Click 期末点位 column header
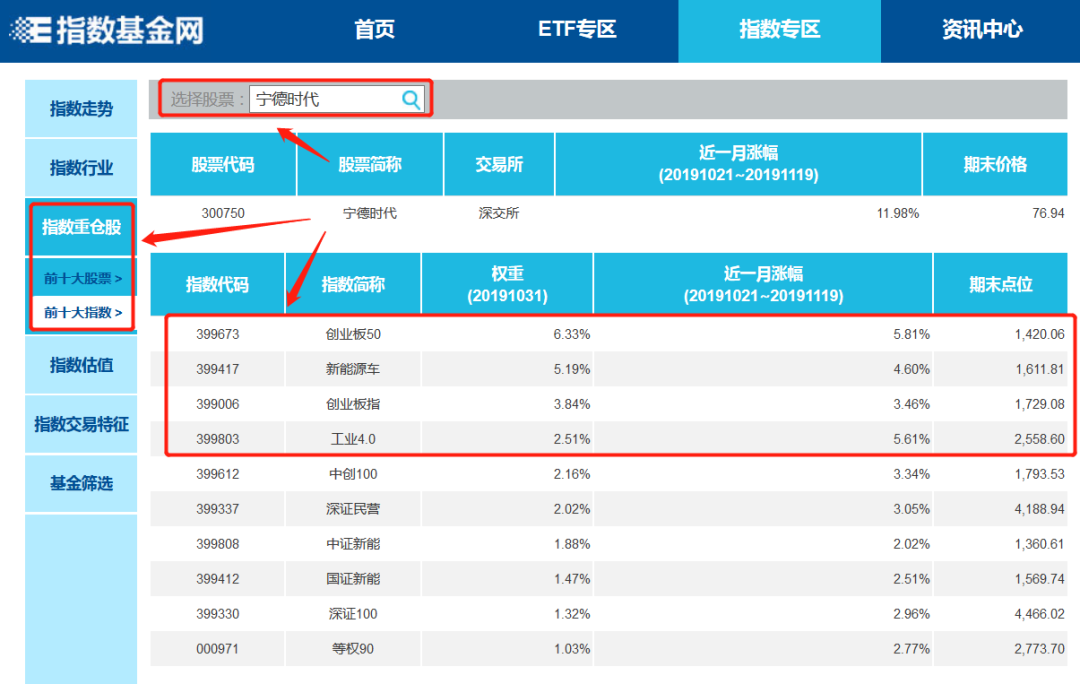Viewport: 1080px width, 684px height. (x=1001, y=284)
